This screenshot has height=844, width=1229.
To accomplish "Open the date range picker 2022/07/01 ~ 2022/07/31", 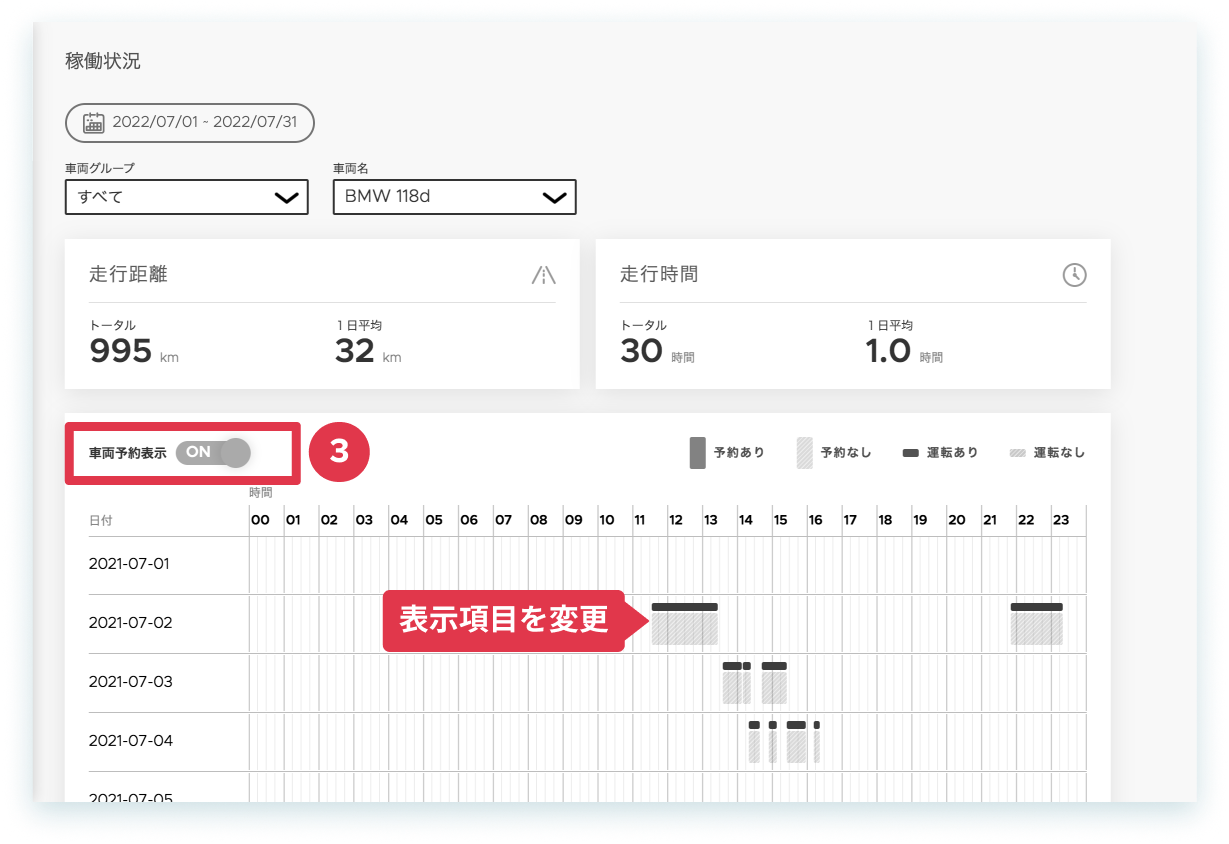I will tap(190, 123).
